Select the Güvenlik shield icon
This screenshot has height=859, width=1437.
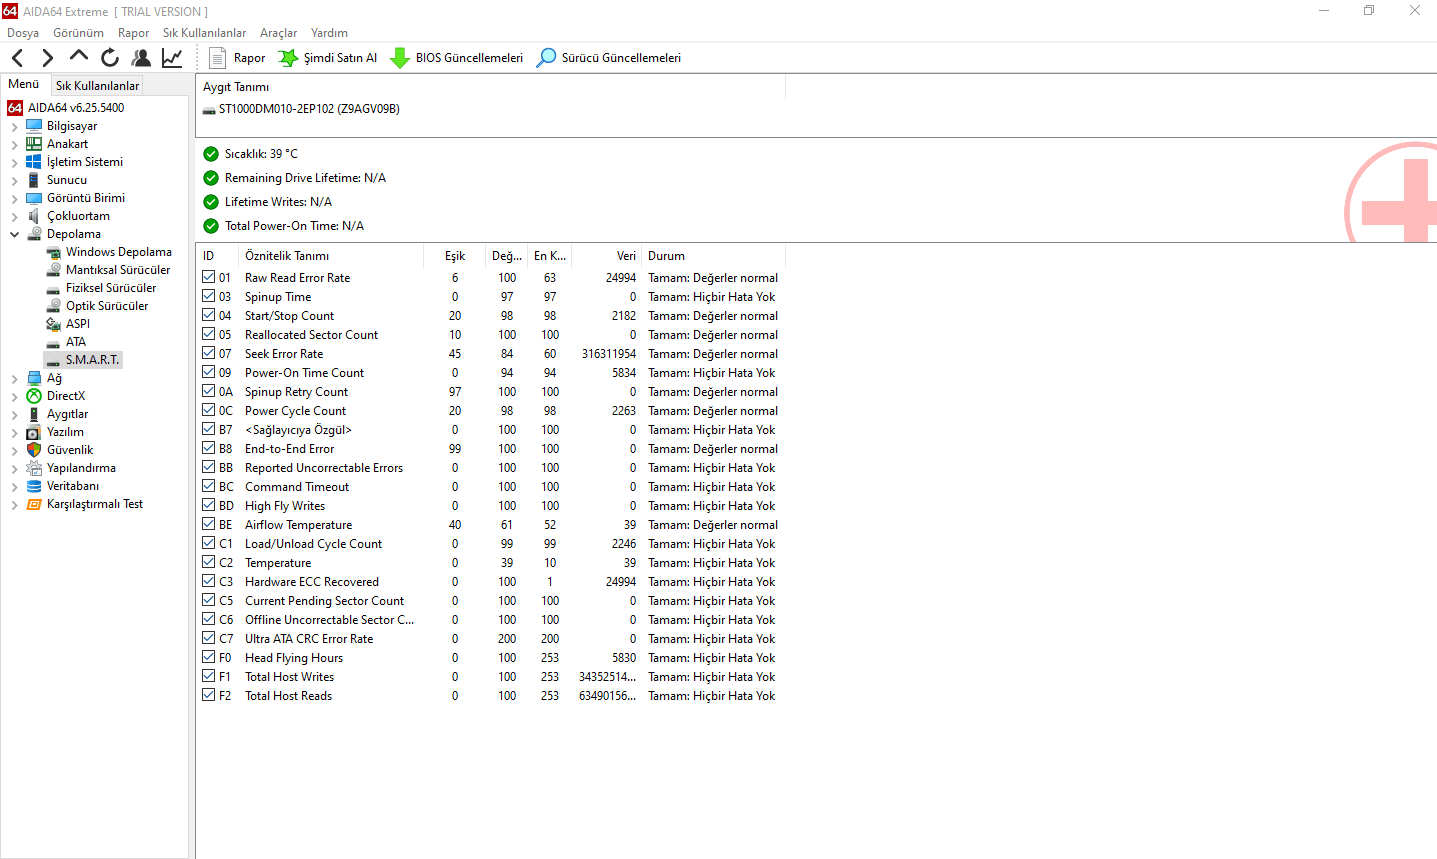[34, 450]
